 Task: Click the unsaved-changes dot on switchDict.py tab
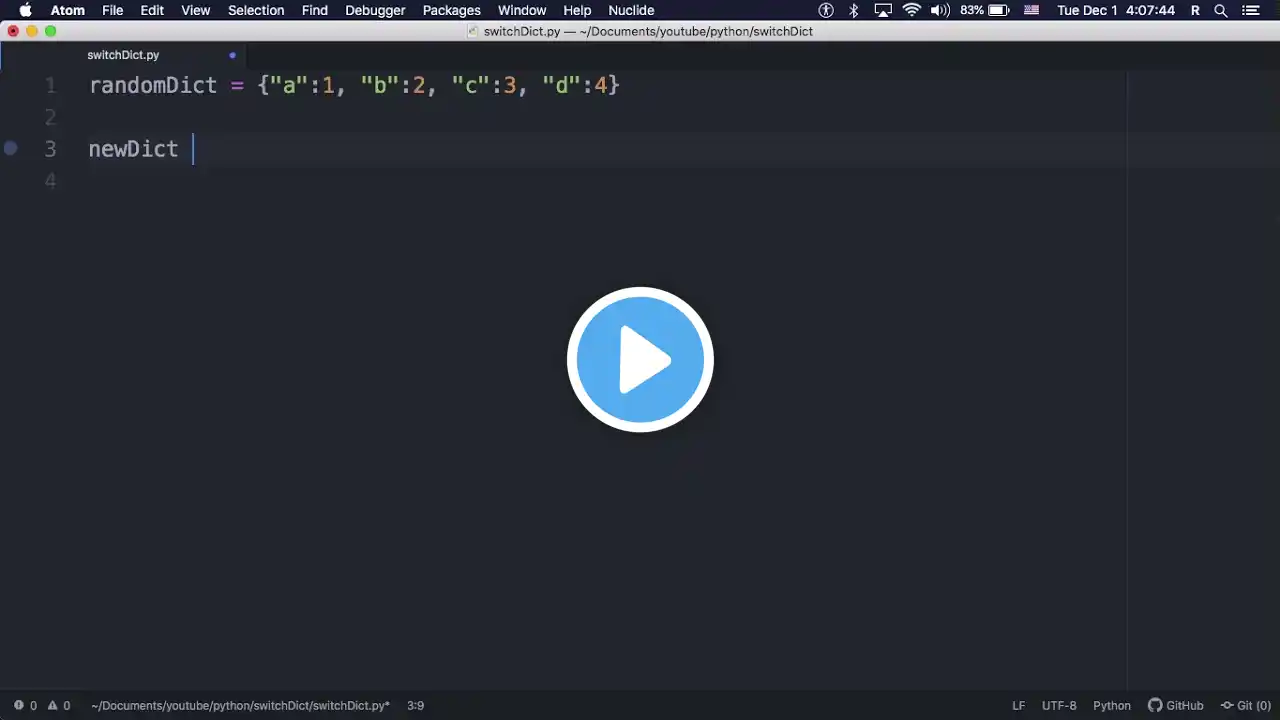pyautogui.click(x=232, y=55)
